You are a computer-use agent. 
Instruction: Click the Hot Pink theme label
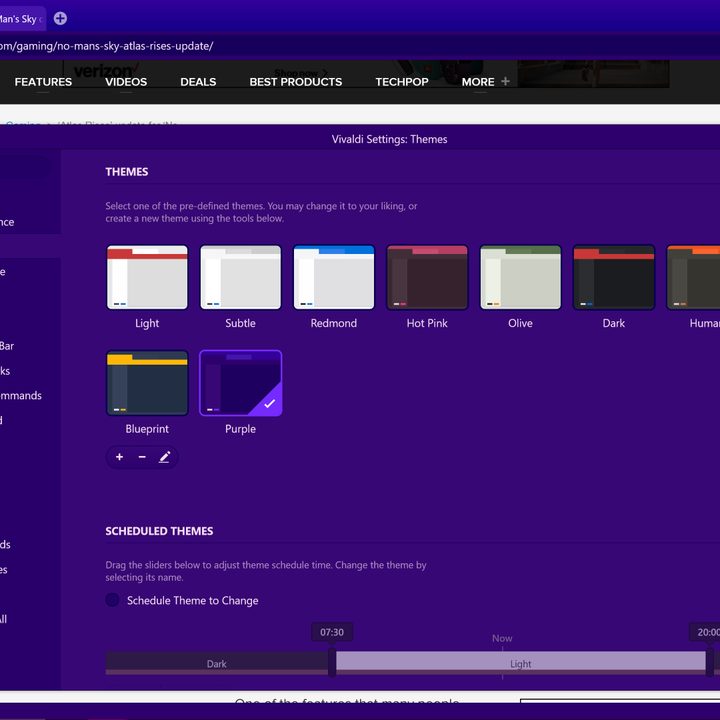[x=427, y=323]
